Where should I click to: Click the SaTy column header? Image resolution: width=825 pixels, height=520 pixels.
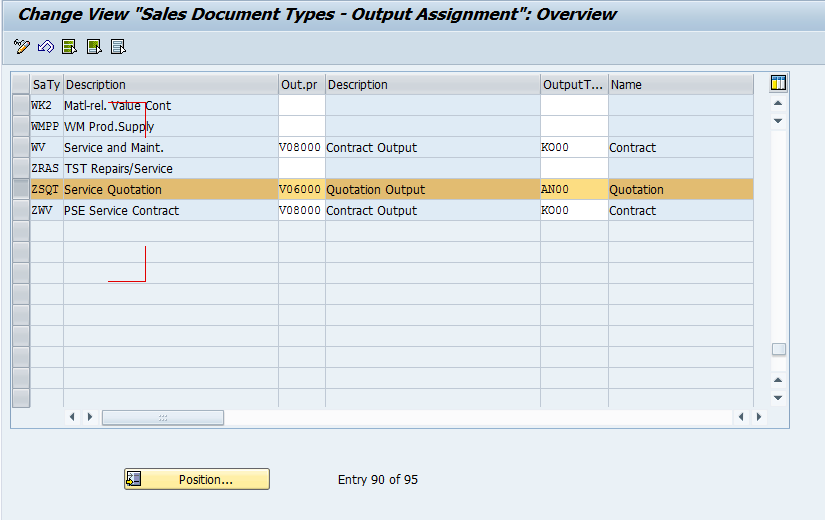pos(46,84)
